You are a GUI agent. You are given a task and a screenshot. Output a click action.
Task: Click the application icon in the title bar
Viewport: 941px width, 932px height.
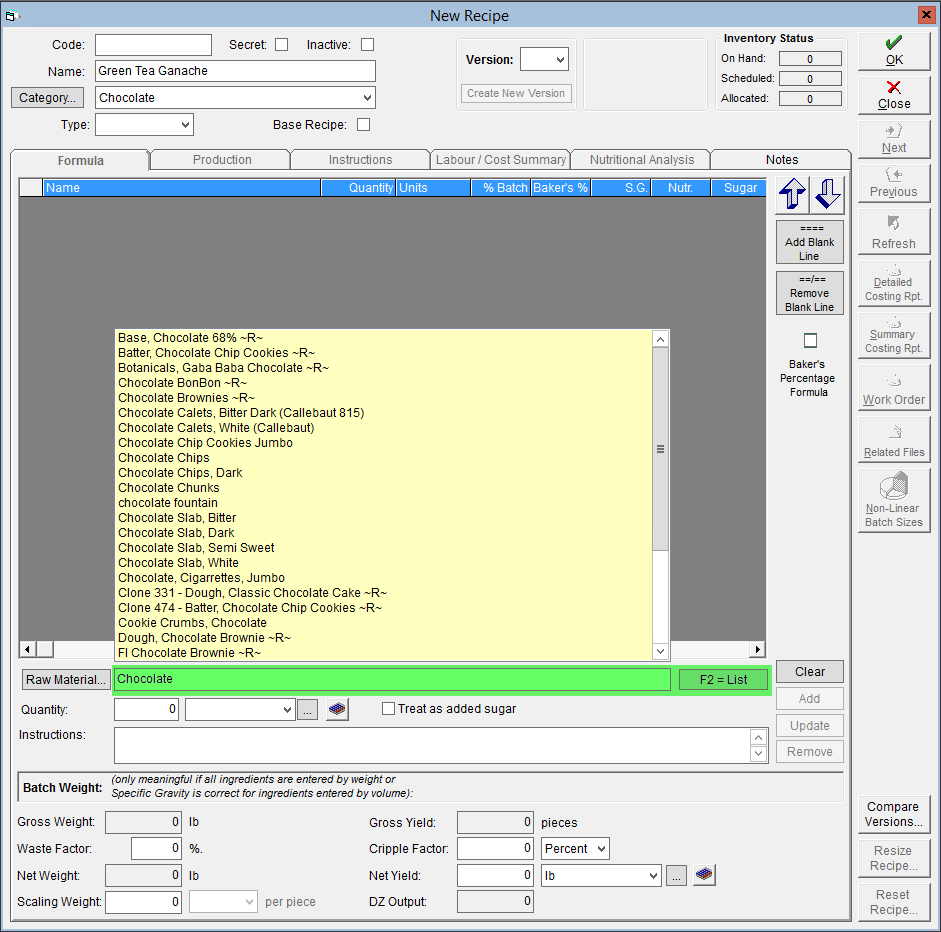11,16
